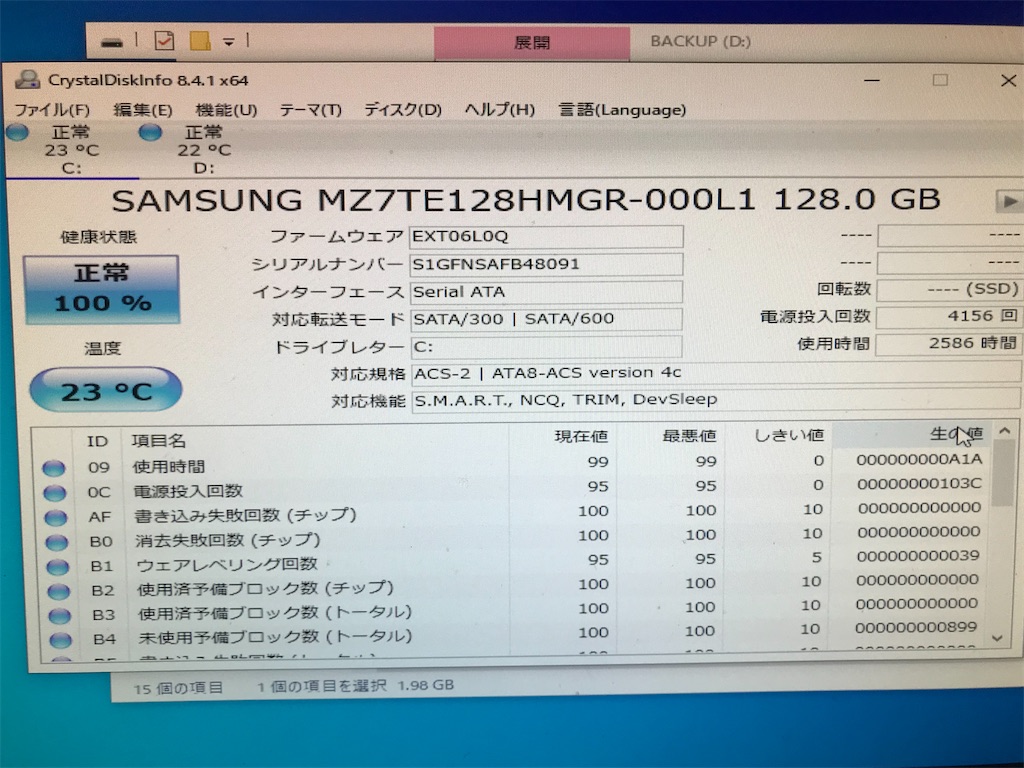1024x768 pixels.
Task: Select the 電源投入回数 attribute name in table
Action: [188, 490]
